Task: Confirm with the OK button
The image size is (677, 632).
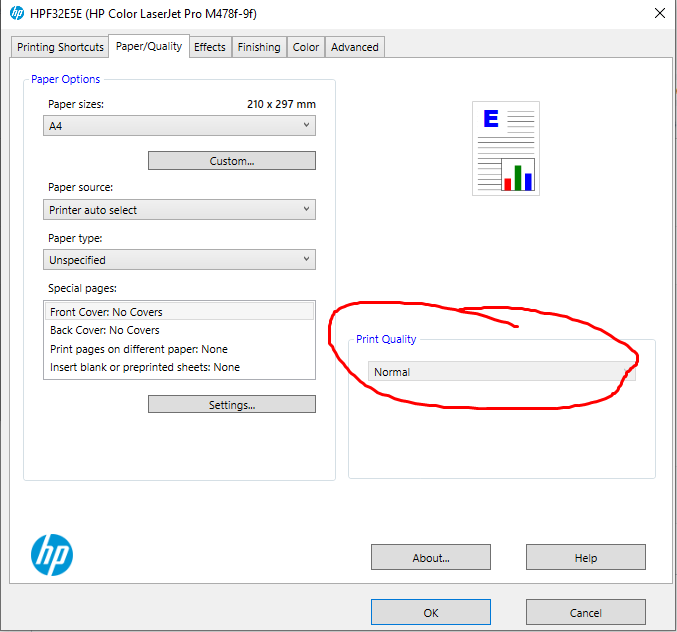Action: (430, 612)
